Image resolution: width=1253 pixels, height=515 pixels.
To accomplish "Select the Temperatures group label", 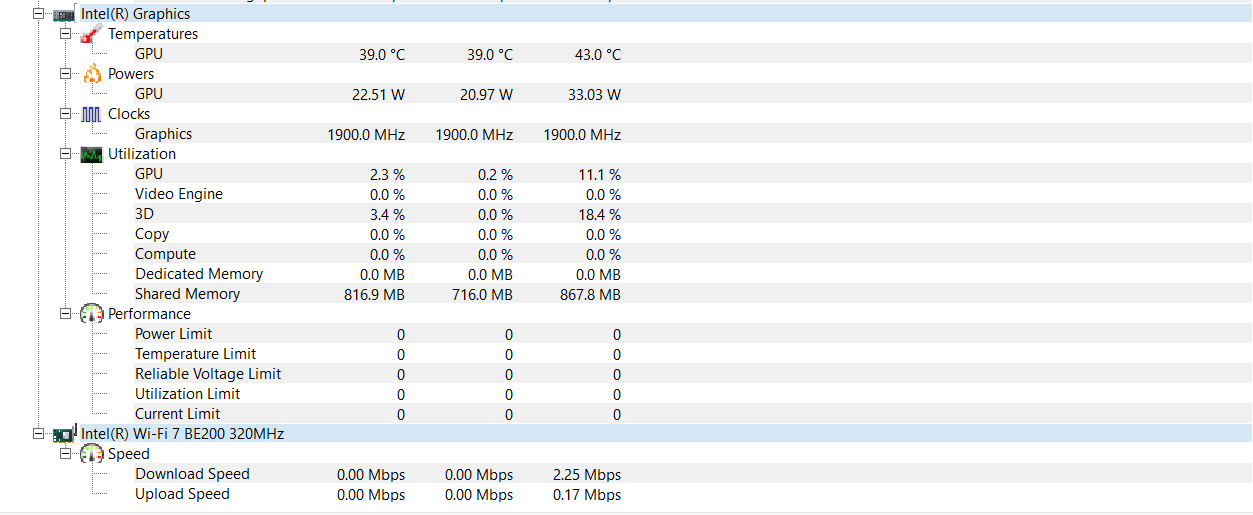I will pos(153,34).
